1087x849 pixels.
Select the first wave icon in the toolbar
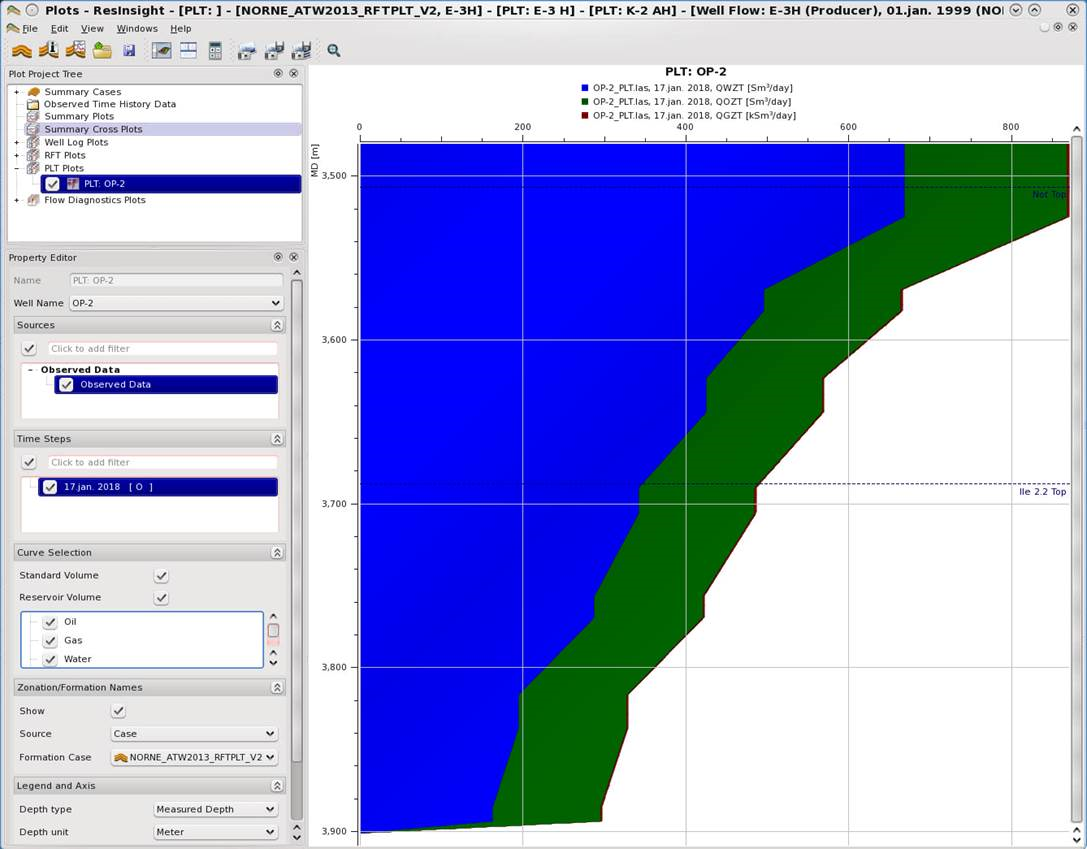pyautogui.click(x=20, y=49)
